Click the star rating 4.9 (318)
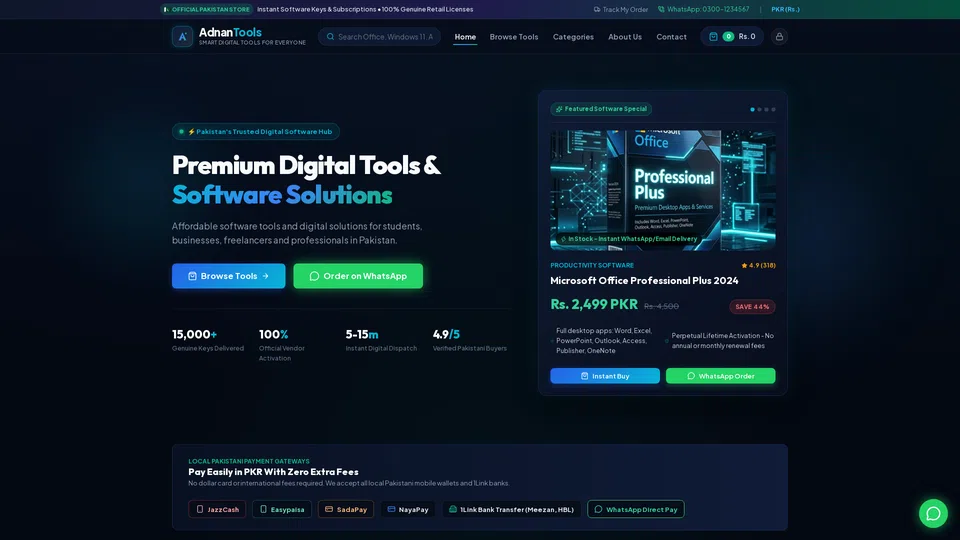This screenshot has height=540, width=960. [759, 265]
